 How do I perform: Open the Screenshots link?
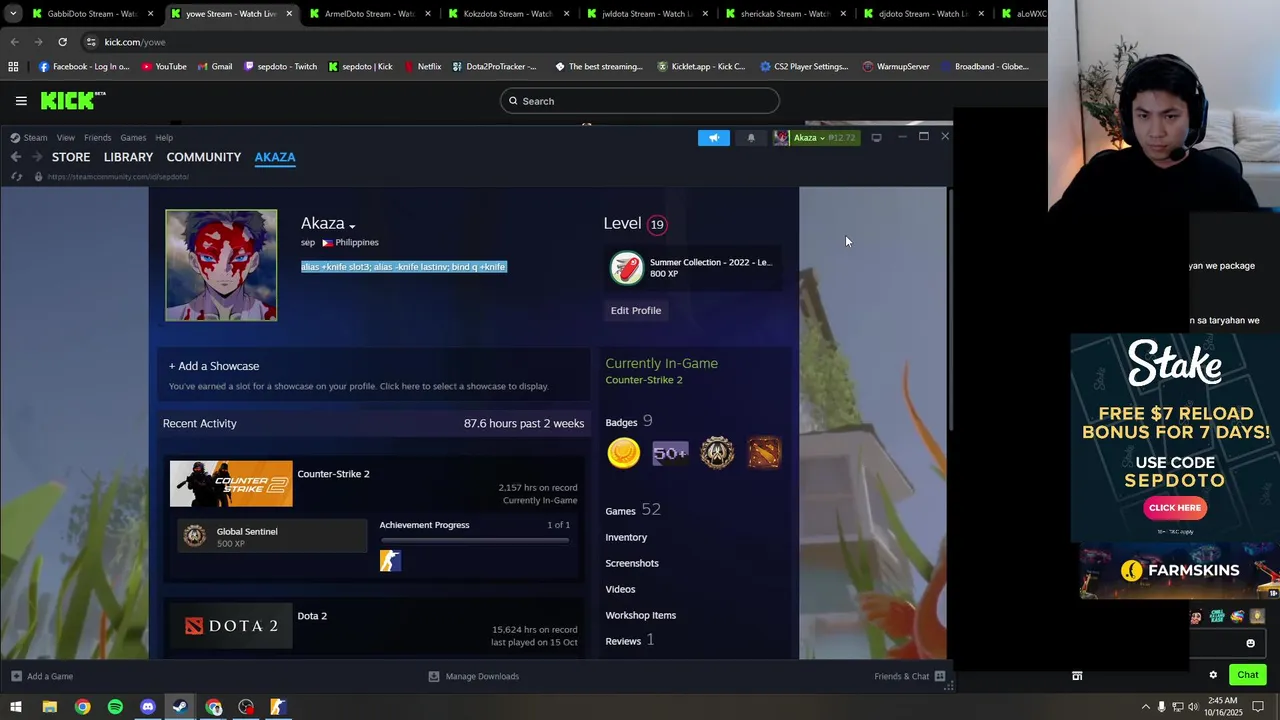[632, 563]
